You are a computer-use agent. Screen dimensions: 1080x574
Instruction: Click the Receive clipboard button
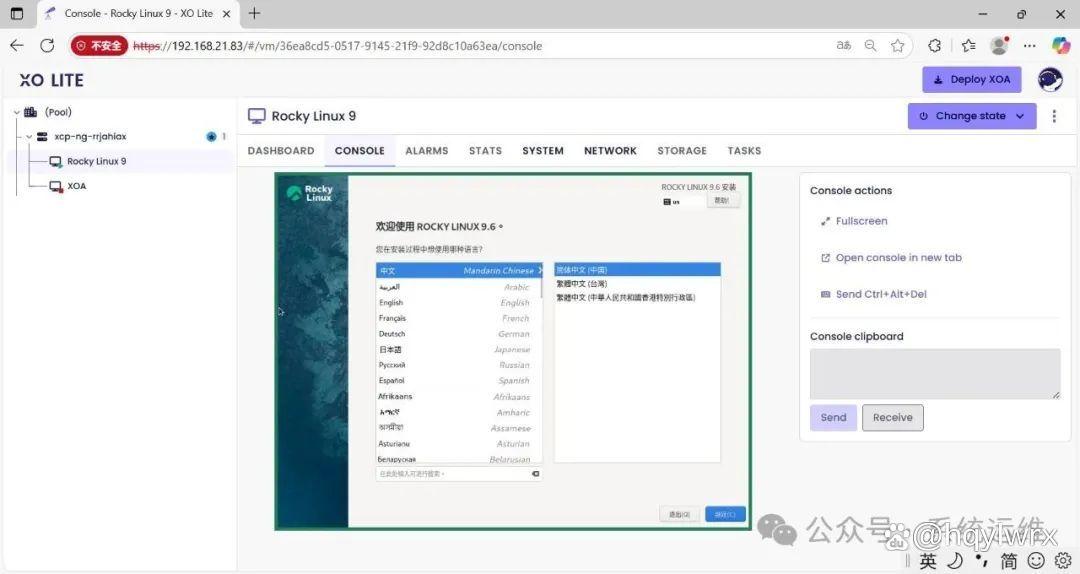(x=893, y=418)
